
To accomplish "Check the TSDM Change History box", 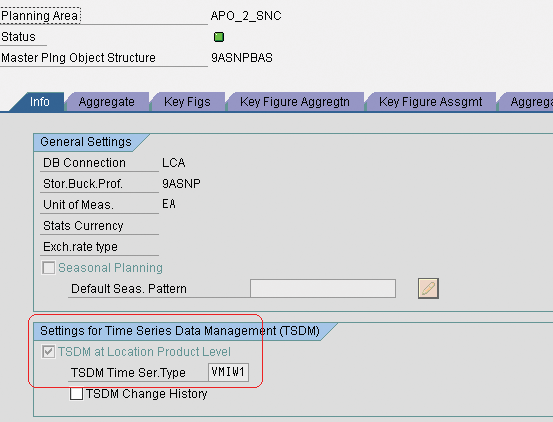I will (76, 393).
